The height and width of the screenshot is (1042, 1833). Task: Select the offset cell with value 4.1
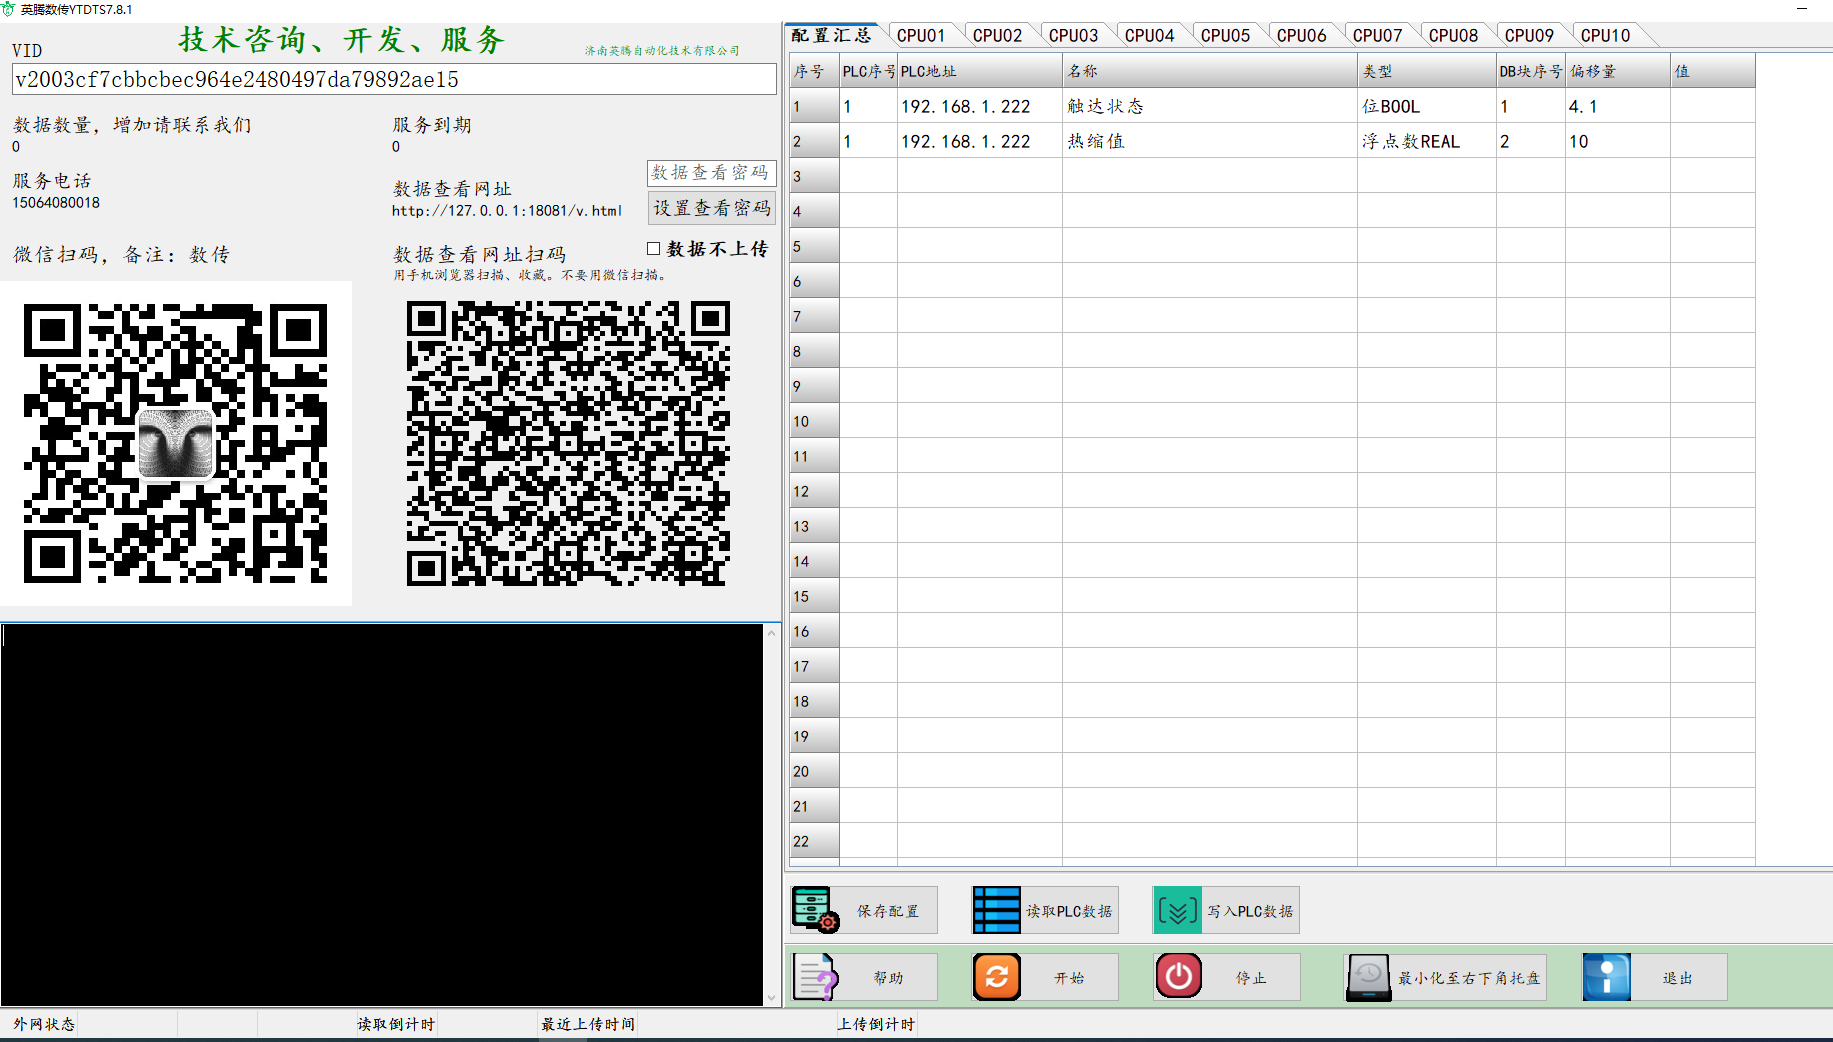1618,106
